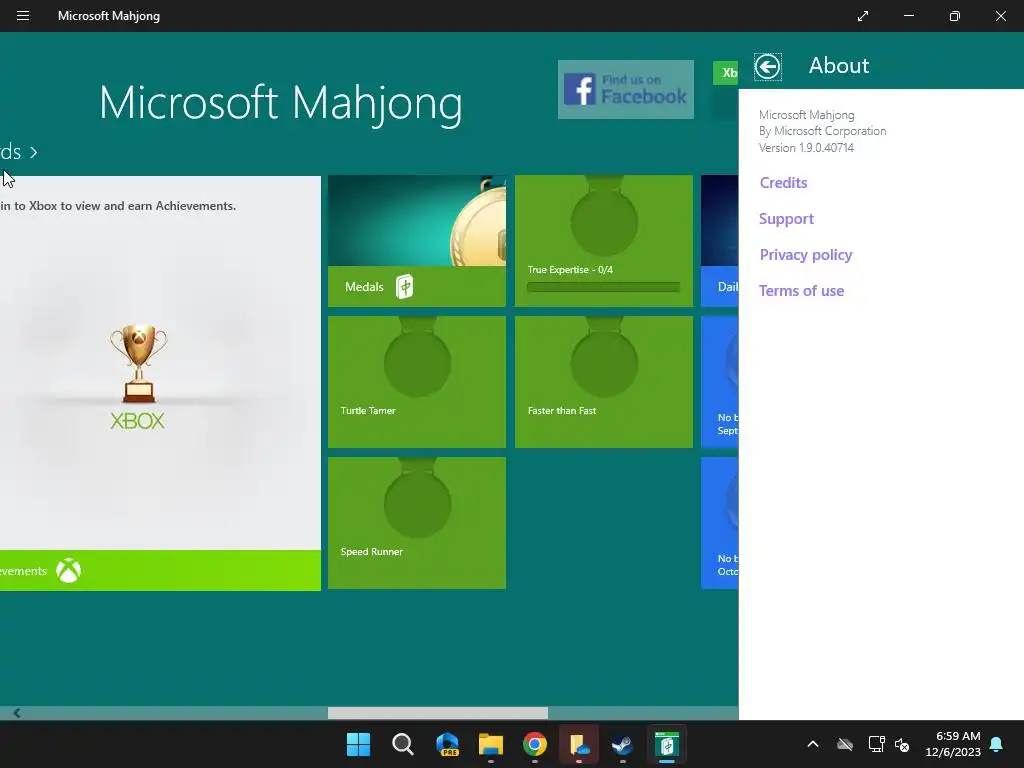Click the Version 1.9.0.40714 text
This screenshot has width=1024, height=768.
click(806, 148)
